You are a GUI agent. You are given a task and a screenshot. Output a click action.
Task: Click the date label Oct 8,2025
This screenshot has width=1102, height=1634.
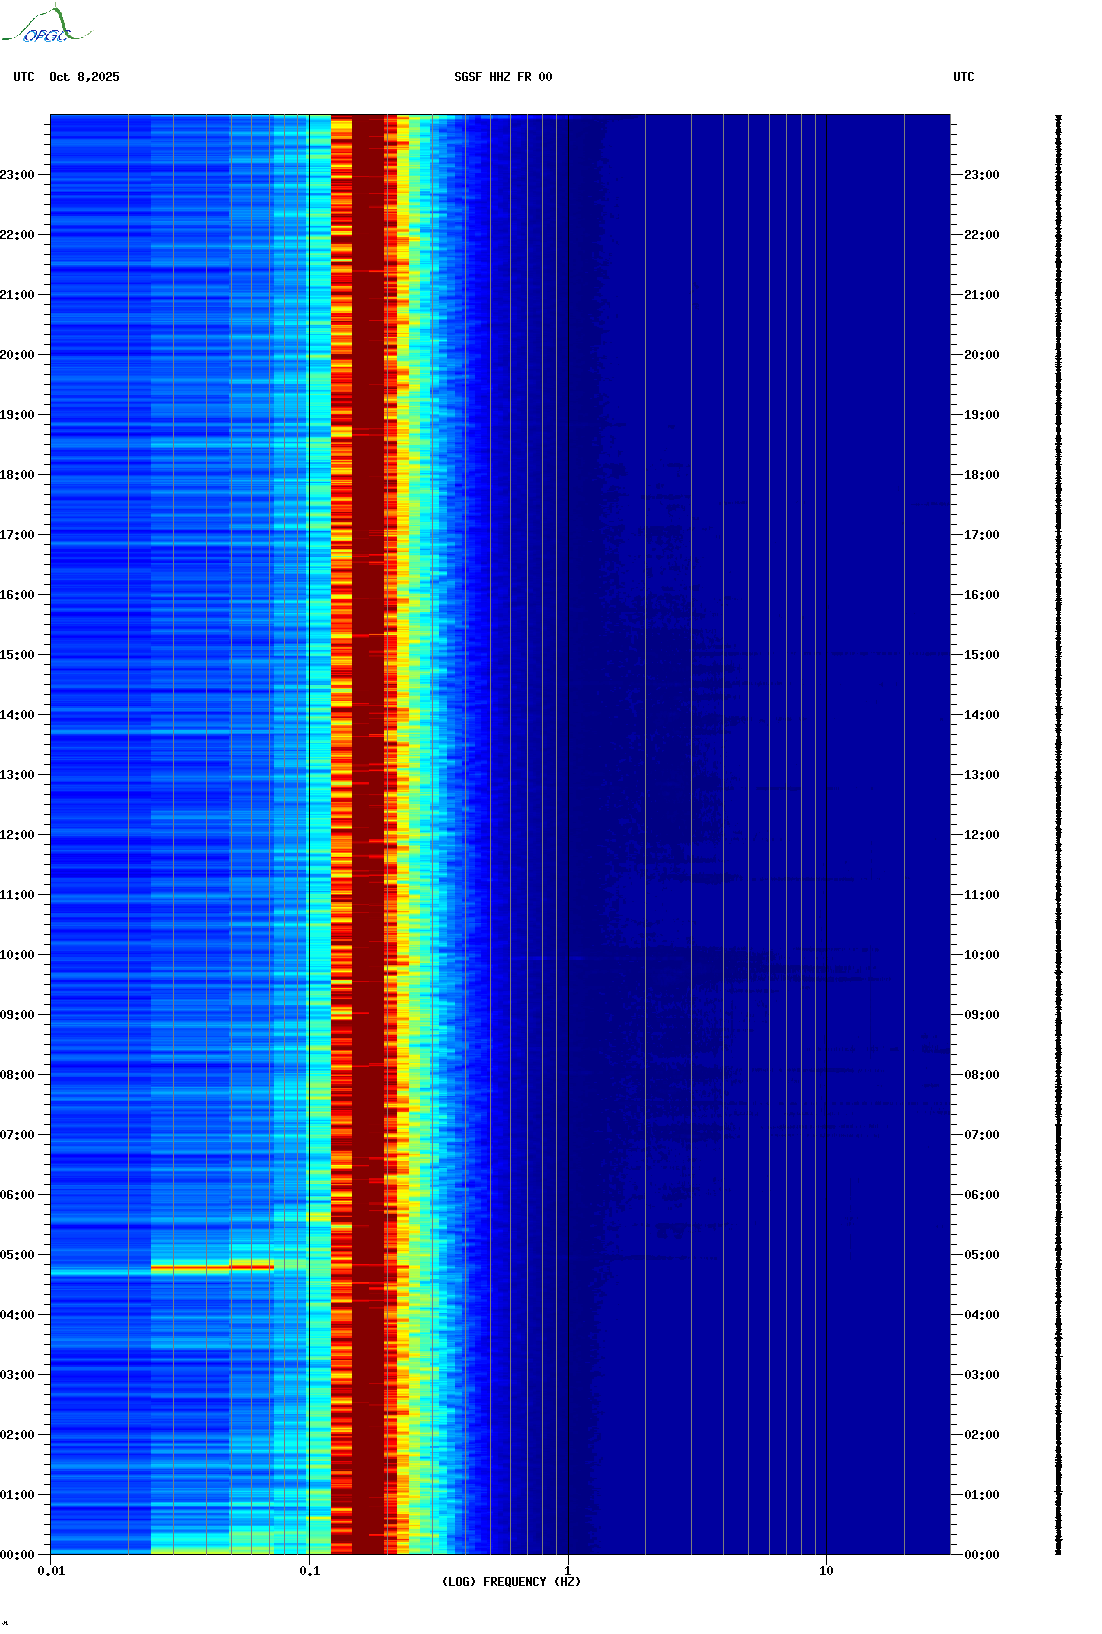pyautogui.click(x=84, y=77)
